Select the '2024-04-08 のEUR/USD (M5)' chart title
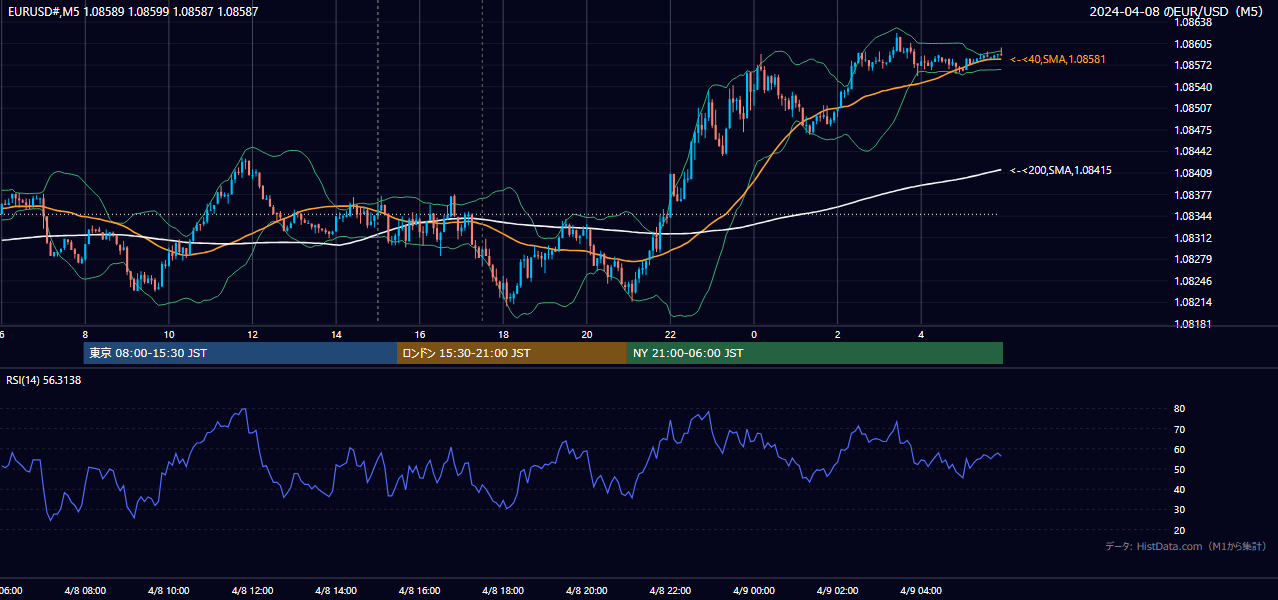 coord(1176,11)
